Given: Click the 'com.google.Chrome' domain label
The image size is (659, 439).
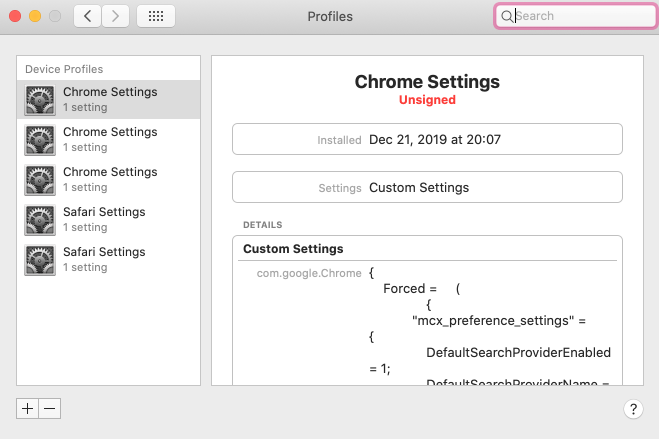Looking at the screenshot, I should coord(309,273).
